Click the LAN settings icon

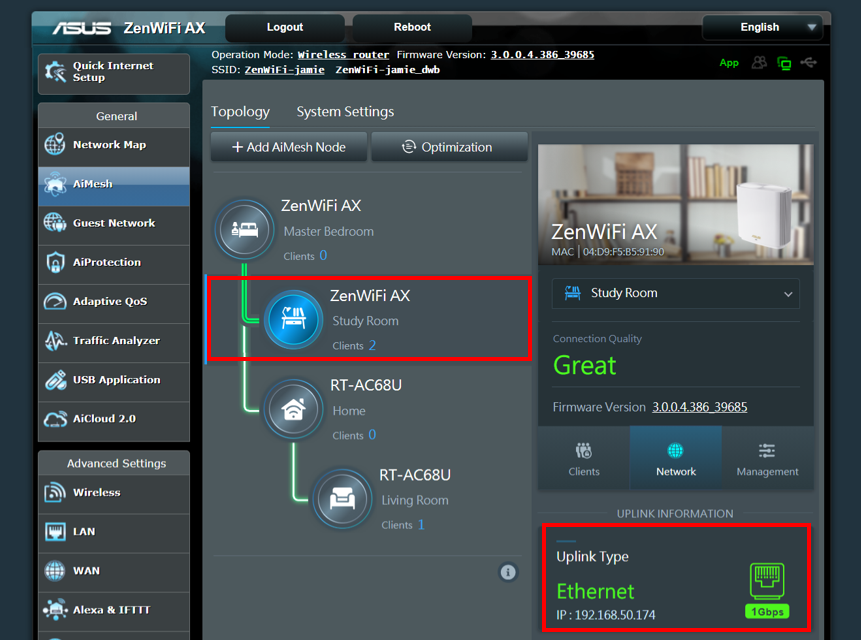(x=55, y=531)
